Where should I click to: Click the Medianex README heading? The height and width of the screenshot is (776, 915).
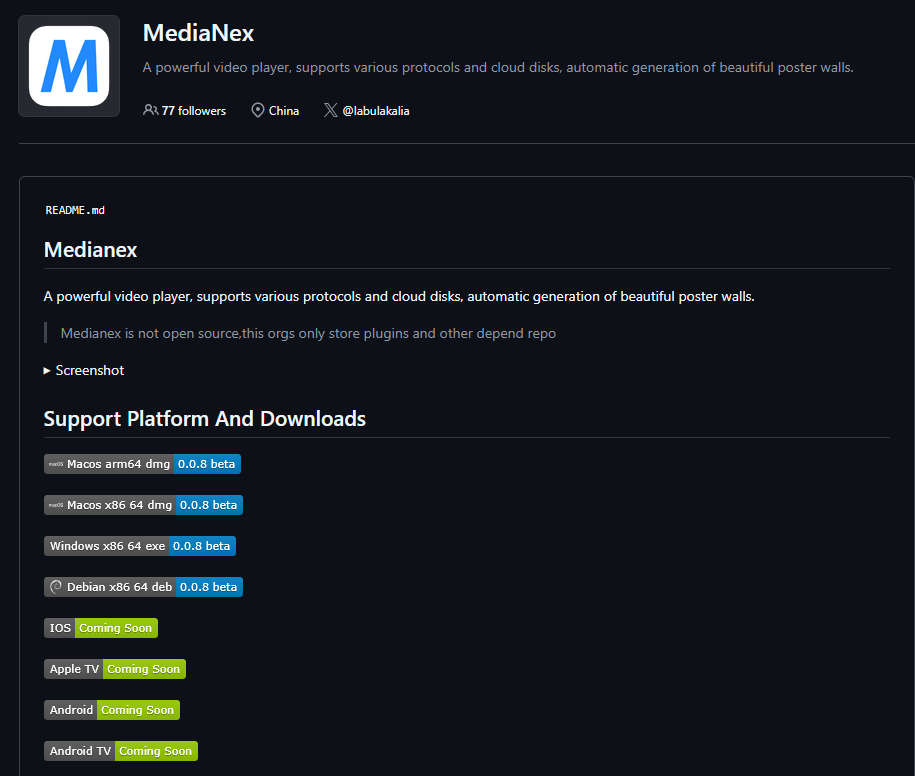click(90, 250)
